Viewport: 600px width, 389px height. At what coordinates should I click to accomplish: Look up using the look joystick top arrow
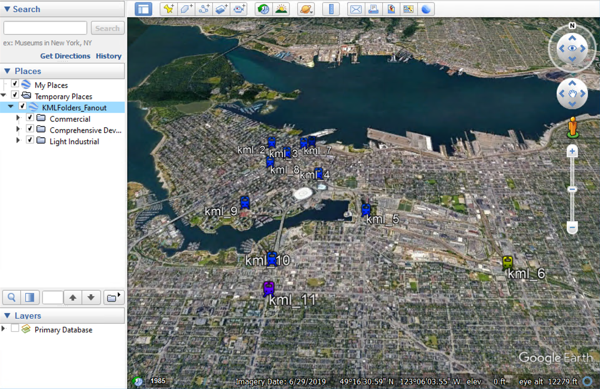click(x=572, y=38)
